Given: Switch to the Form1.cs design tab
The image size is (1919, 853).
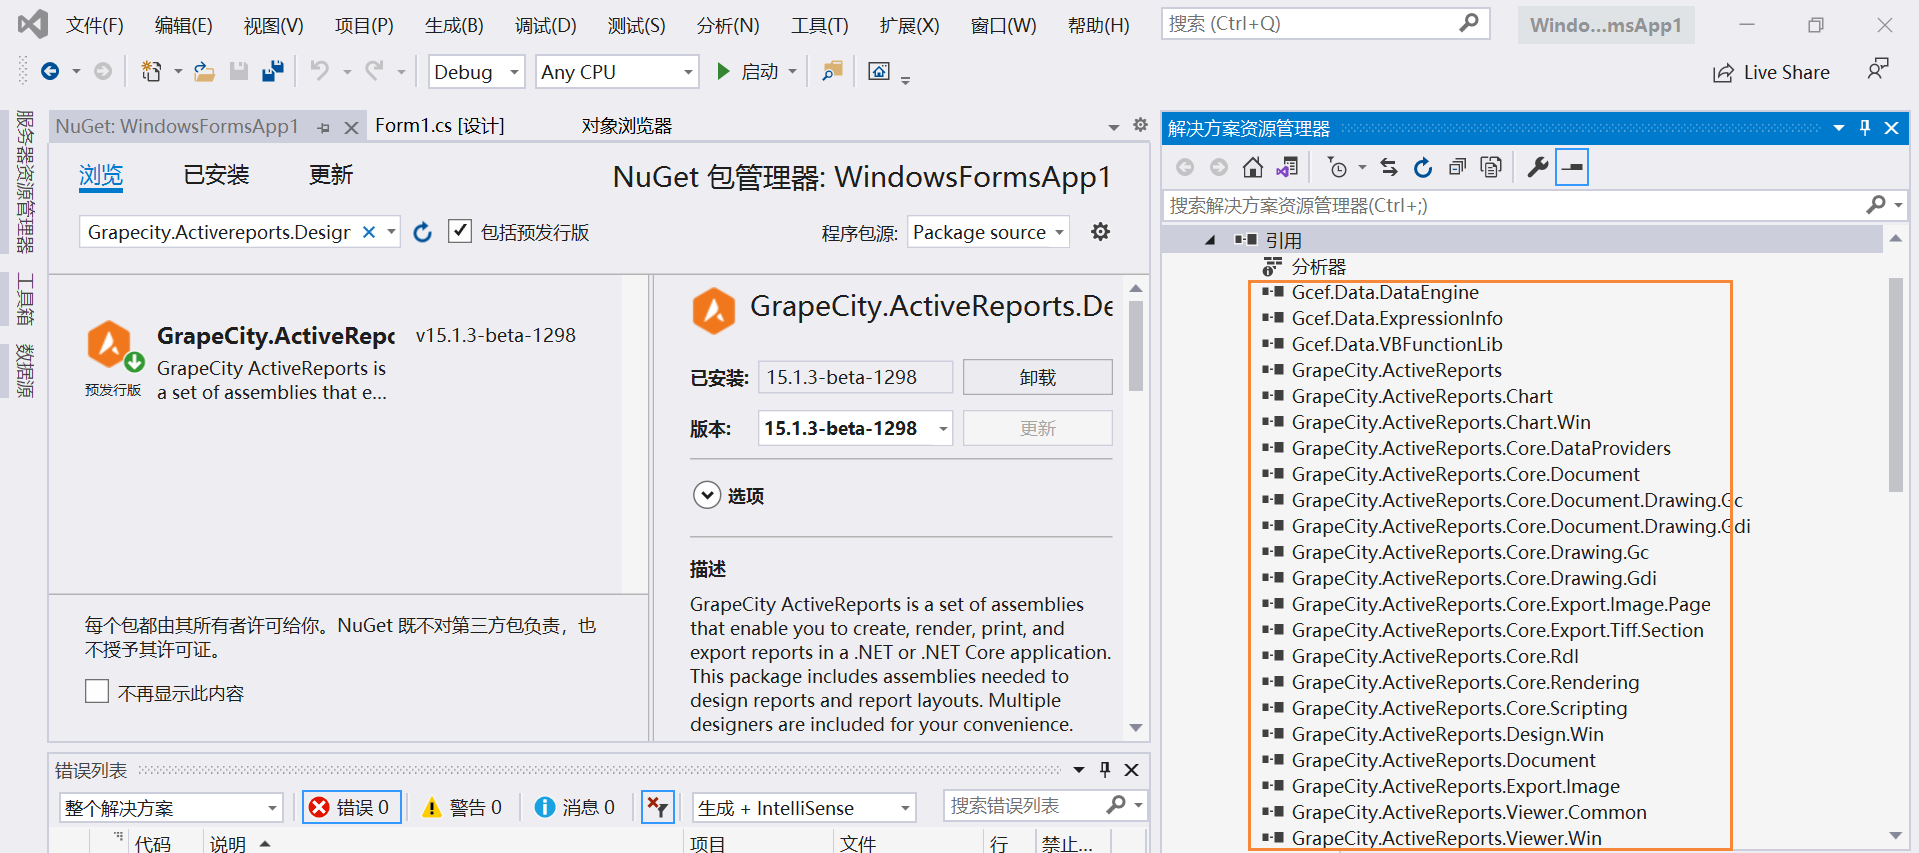Looking at the screenshot, I should 440,126.
